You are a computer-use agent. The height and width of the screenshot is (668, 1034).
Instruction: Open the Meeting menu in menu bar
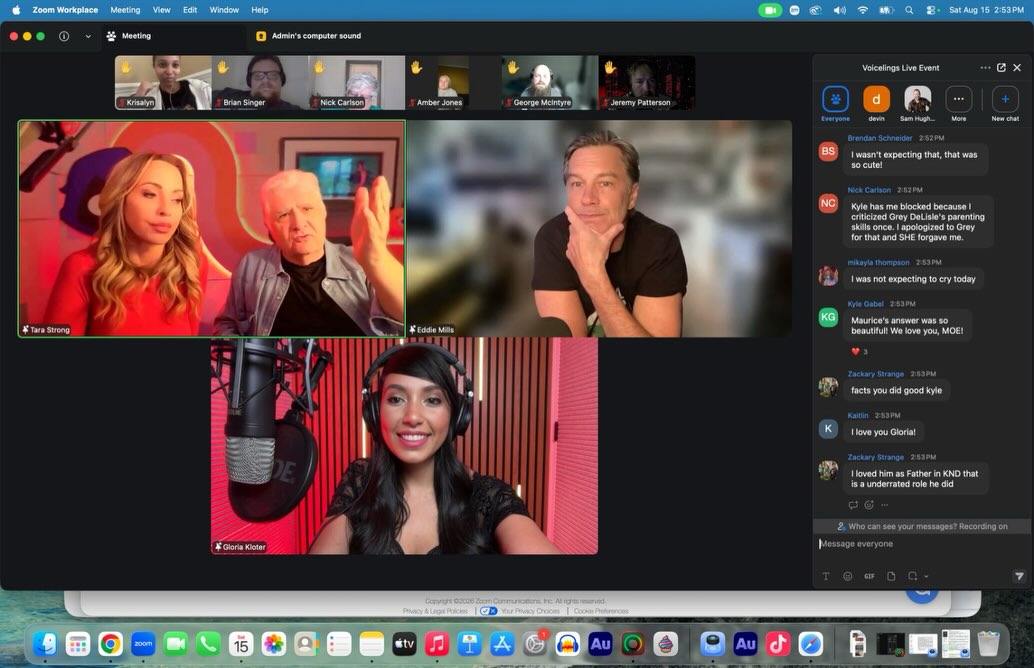pyautogui.click(x=125, y=10)
